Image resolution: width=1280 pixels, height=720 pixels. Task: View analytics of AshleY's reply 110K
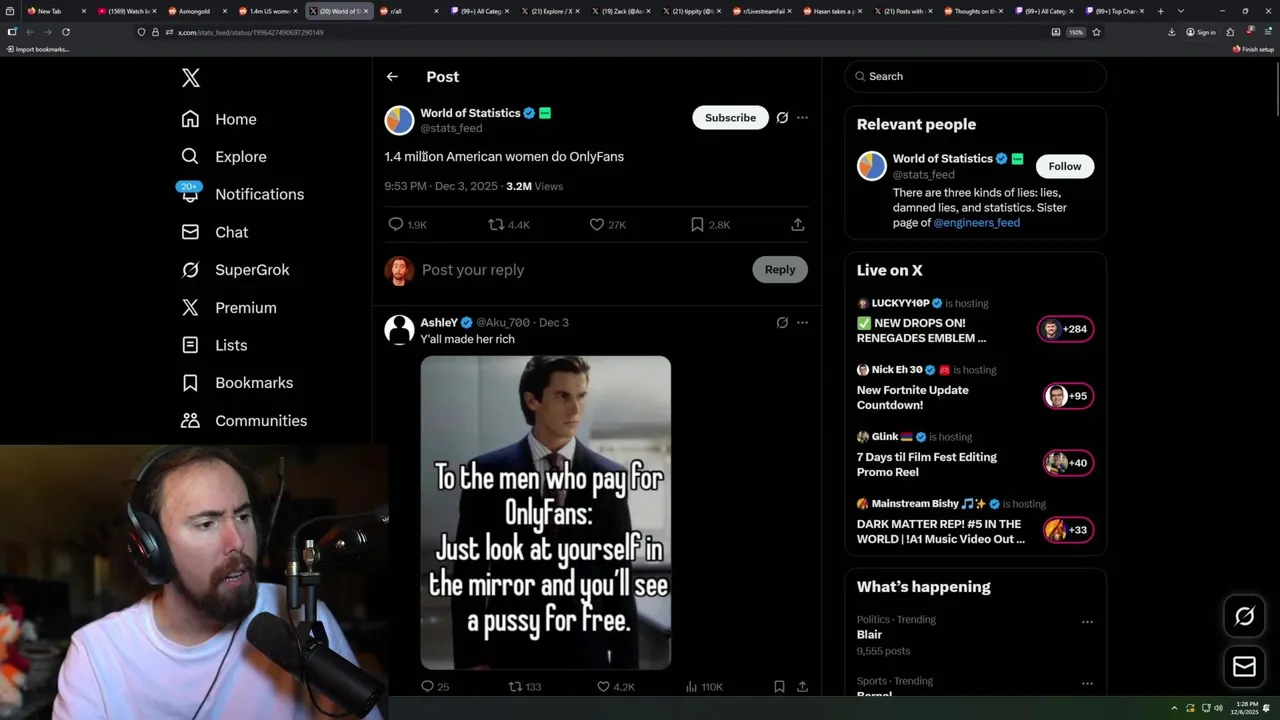[x=704, y=687]
